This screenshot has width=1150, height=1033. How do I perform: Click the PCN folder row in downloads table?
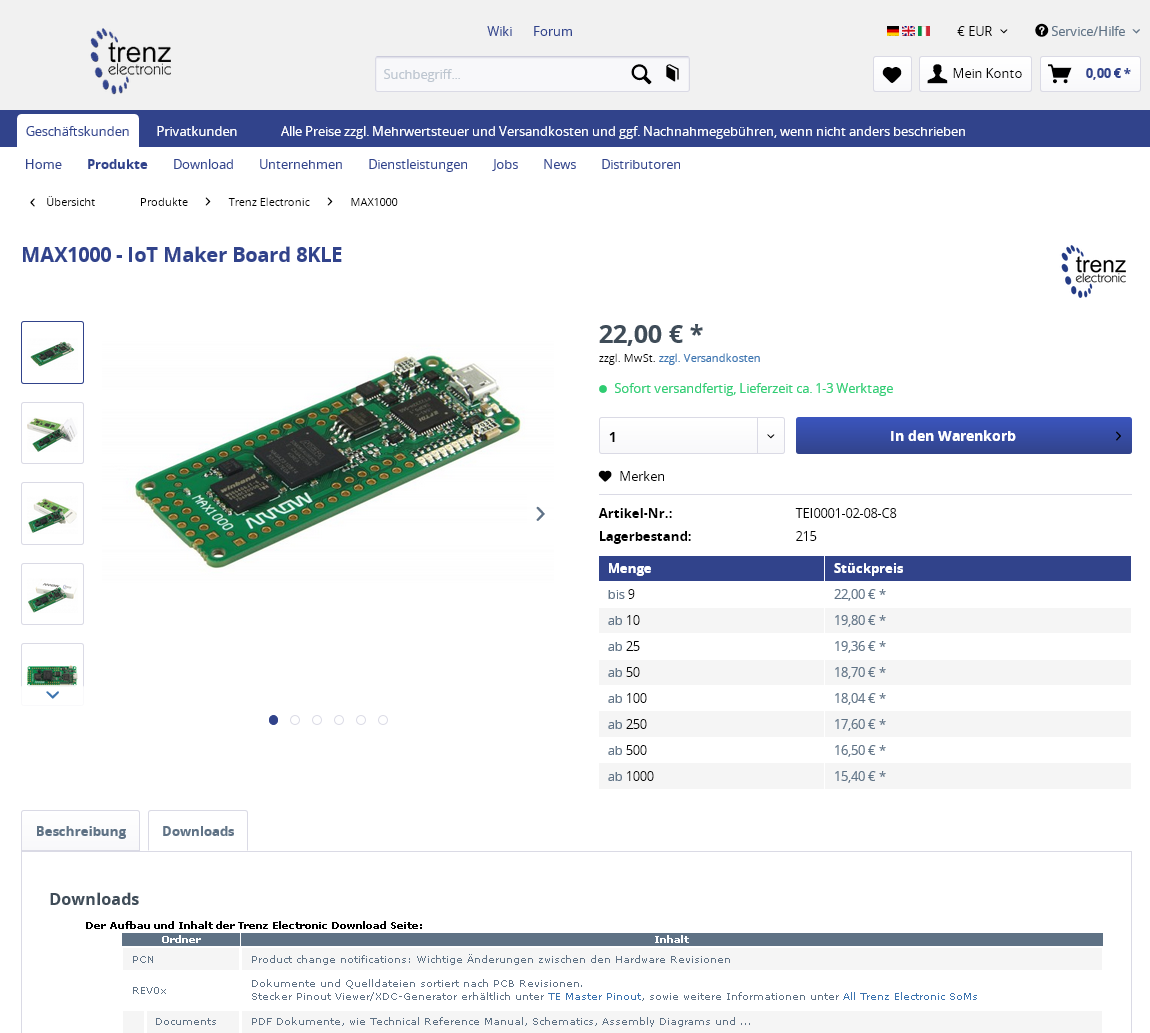[612, 960]
